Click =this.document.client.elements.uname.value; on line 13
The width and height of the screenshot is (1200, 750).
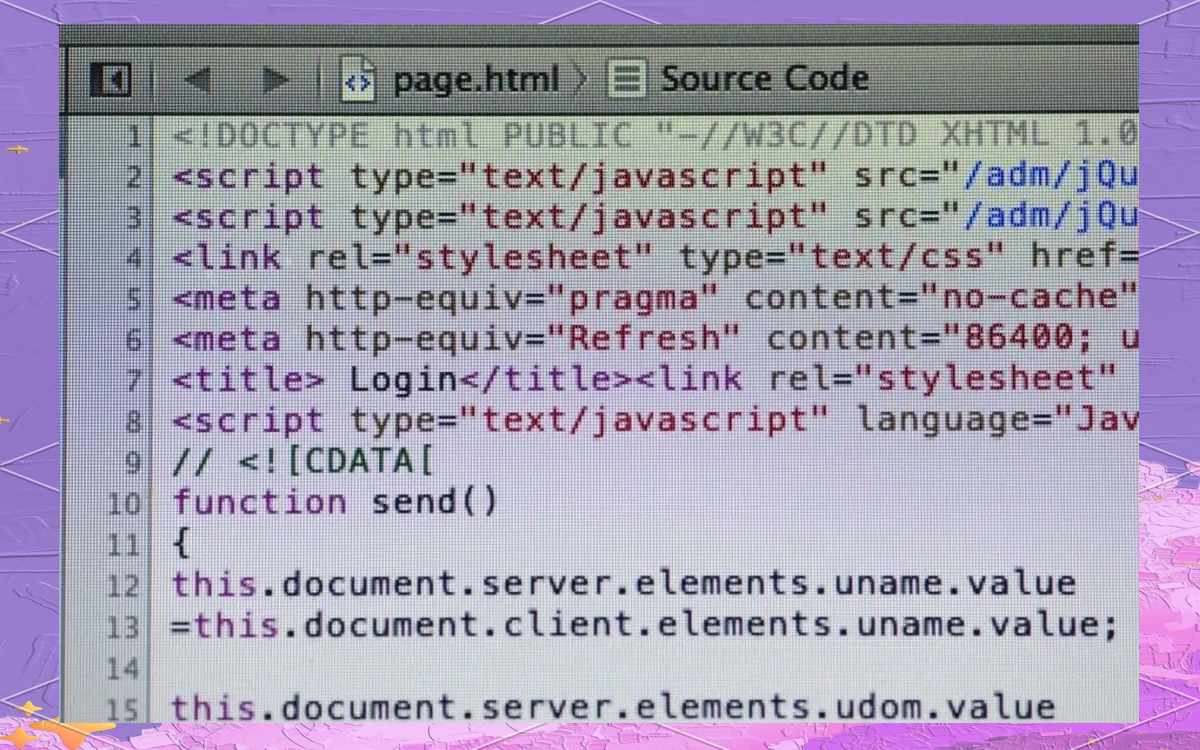[645, 625]
